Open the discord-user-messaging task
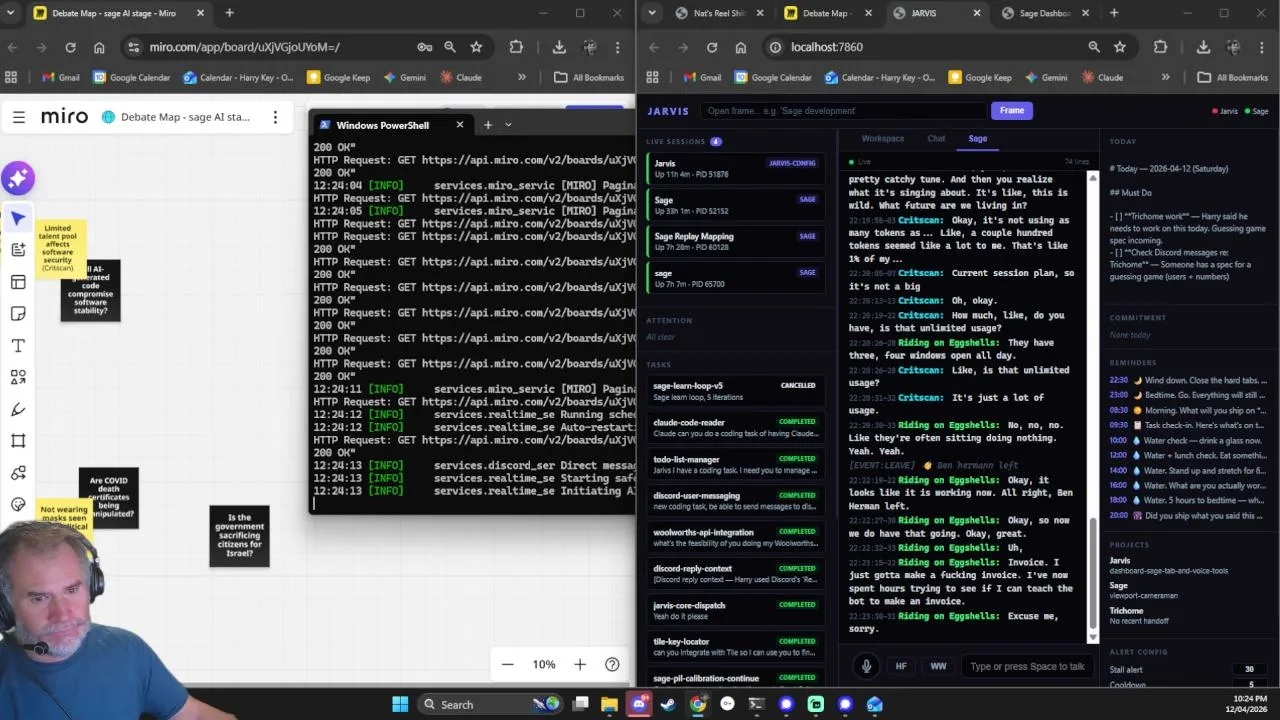This screenshot has width=1280, height=720. tap(735, 501)
